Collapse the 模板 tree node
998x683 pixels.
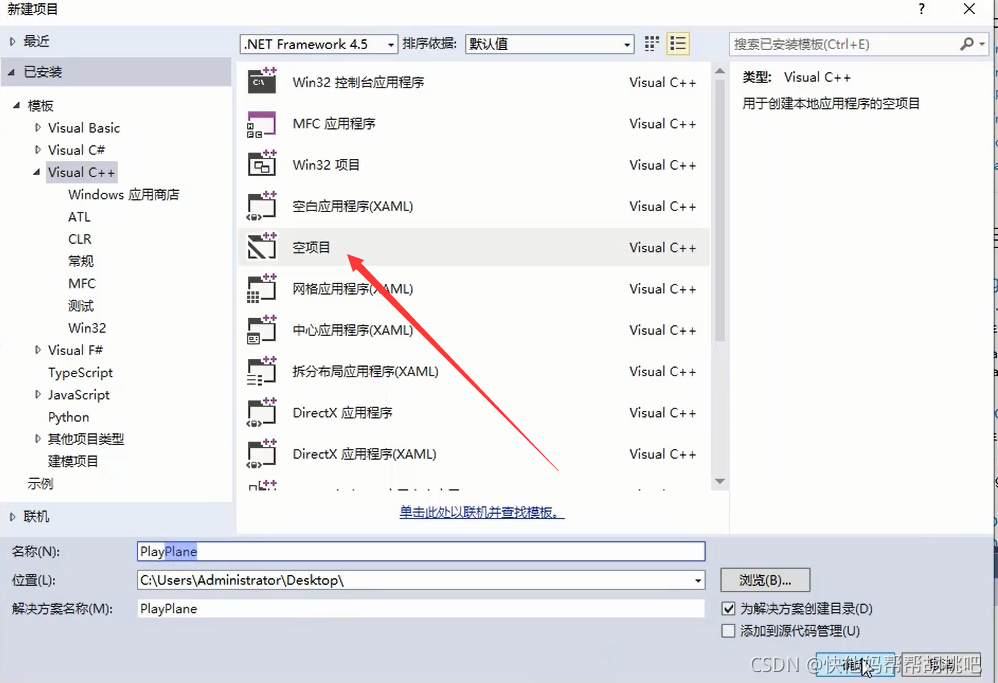17,105
